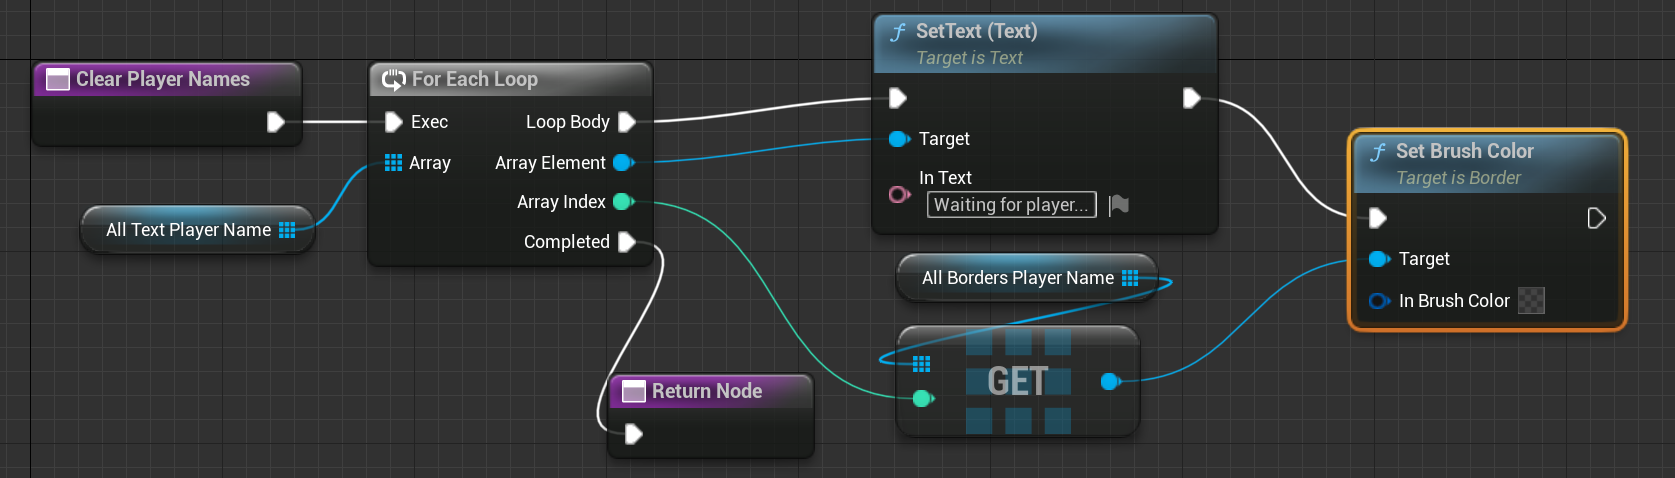Click the SetText function icon
The height and width of the screenshot is (478, 1675).
pyautogui.click(x=897, y=32)
